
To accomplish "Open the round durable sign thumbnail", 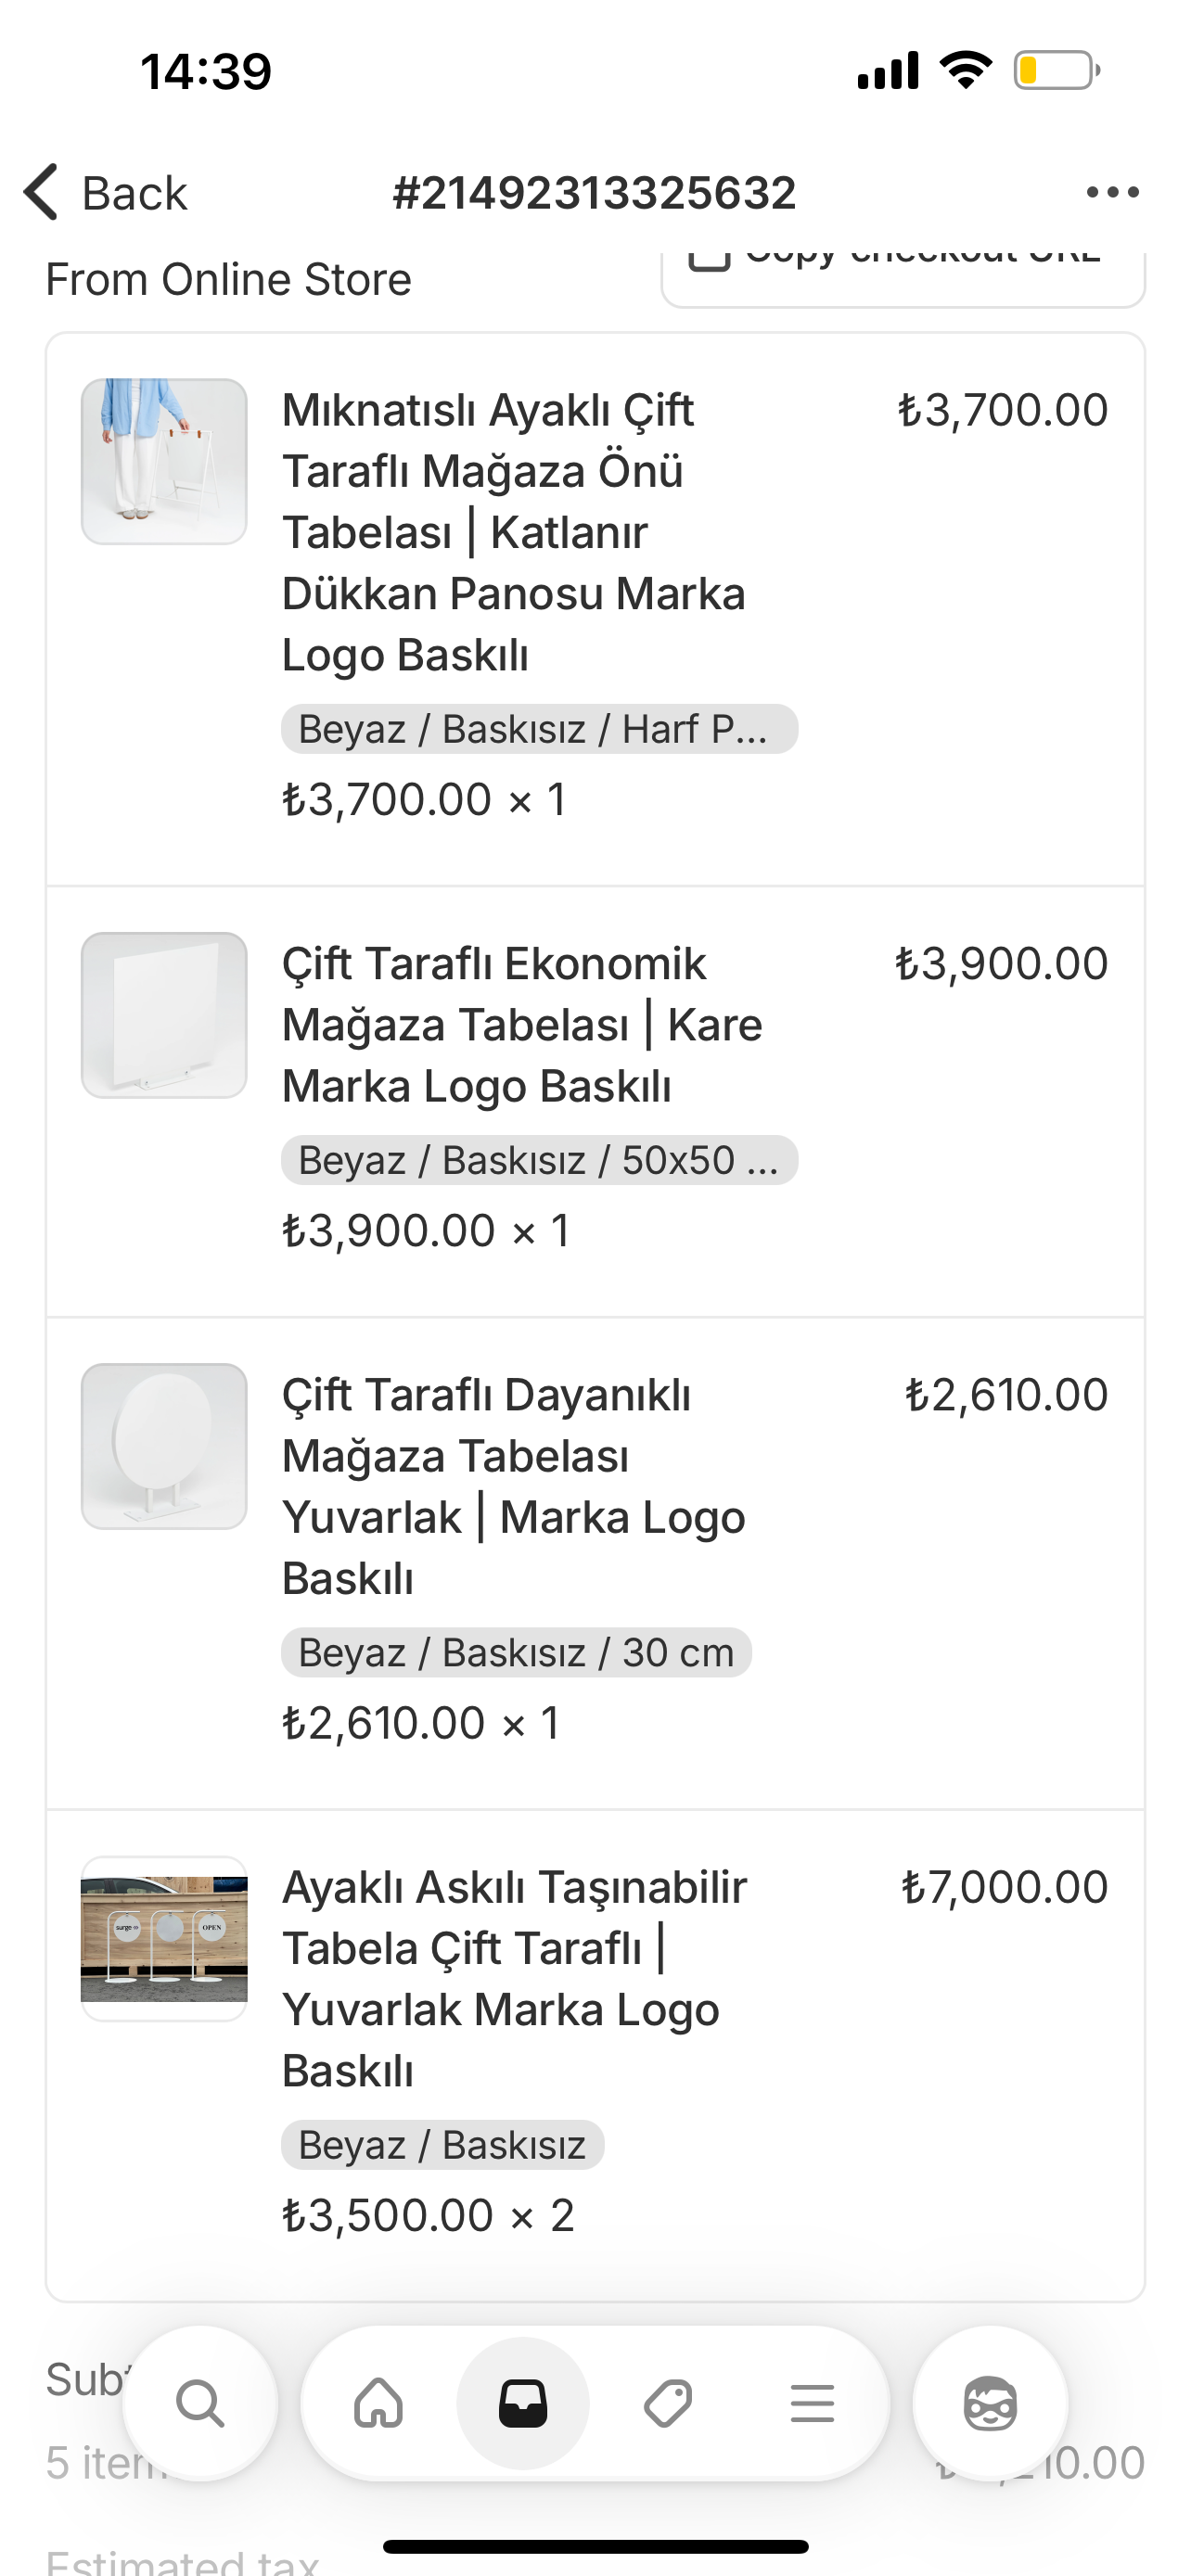I will tap(164, 1446).
